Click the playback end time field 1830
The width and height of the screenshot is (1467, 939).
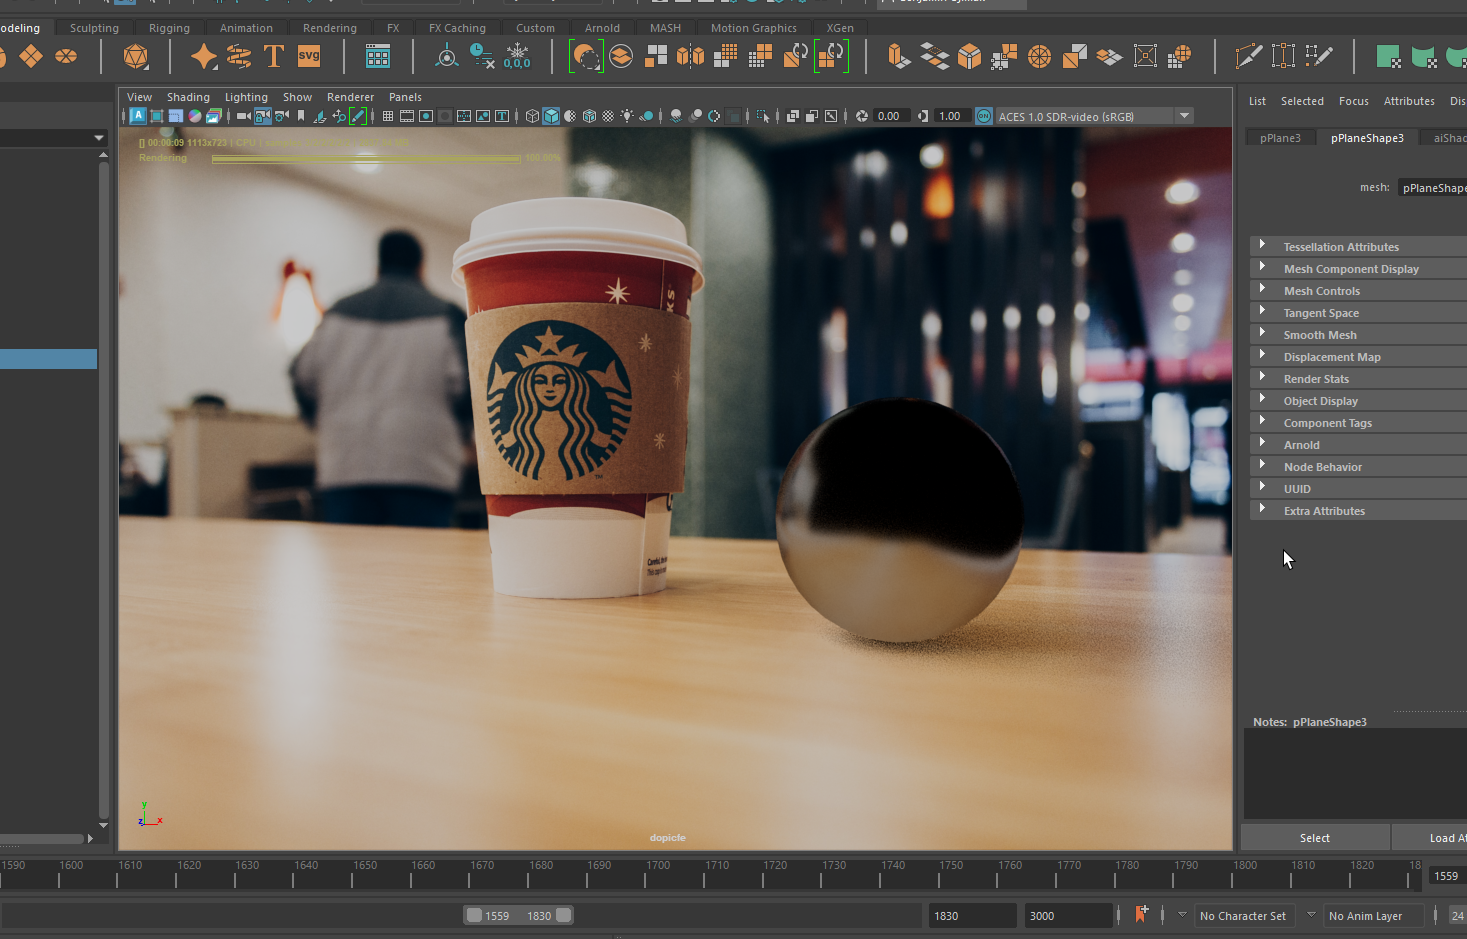(x=972, y=915)
